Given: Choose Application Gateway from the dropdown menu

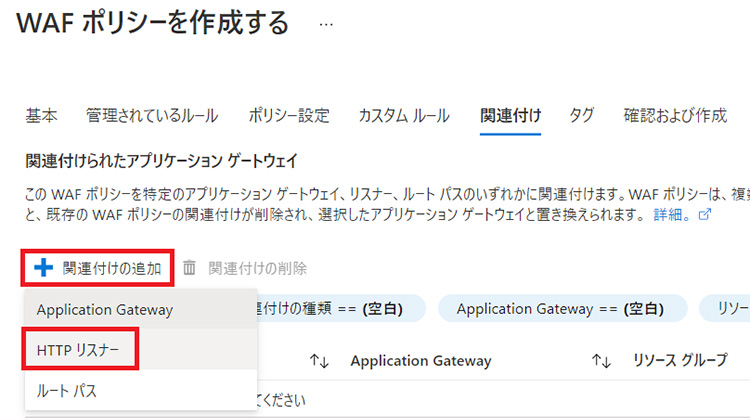Looking at the screenshot, I should coord(141,309).
